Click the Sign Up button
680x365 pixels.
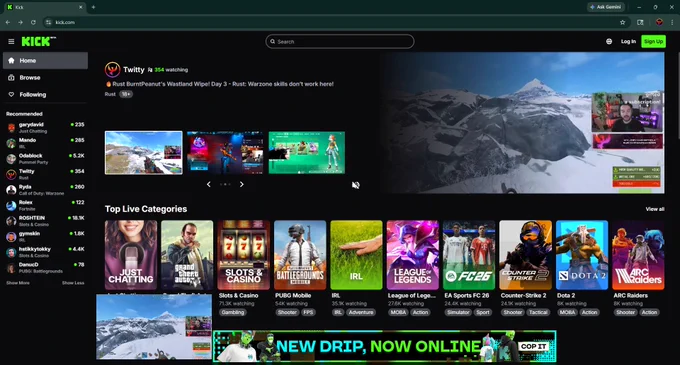click(x=653, y=42)
